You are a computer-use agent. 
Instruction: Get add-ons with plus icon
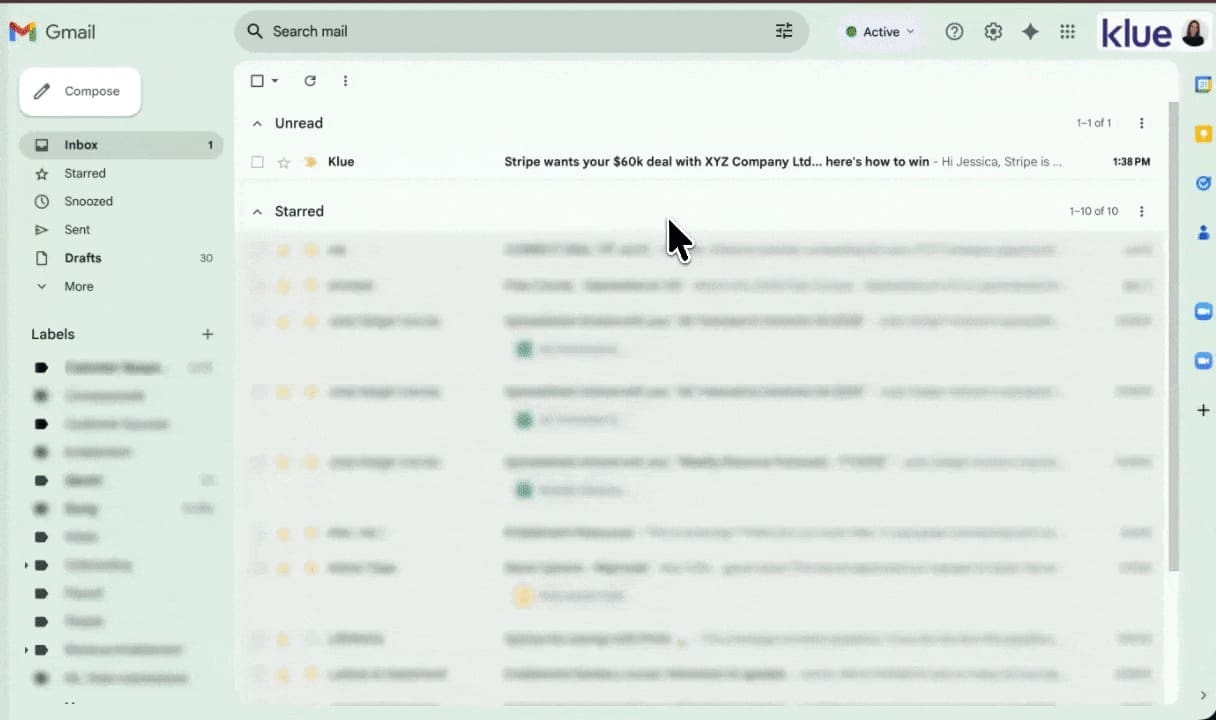tap(1203, 410)
